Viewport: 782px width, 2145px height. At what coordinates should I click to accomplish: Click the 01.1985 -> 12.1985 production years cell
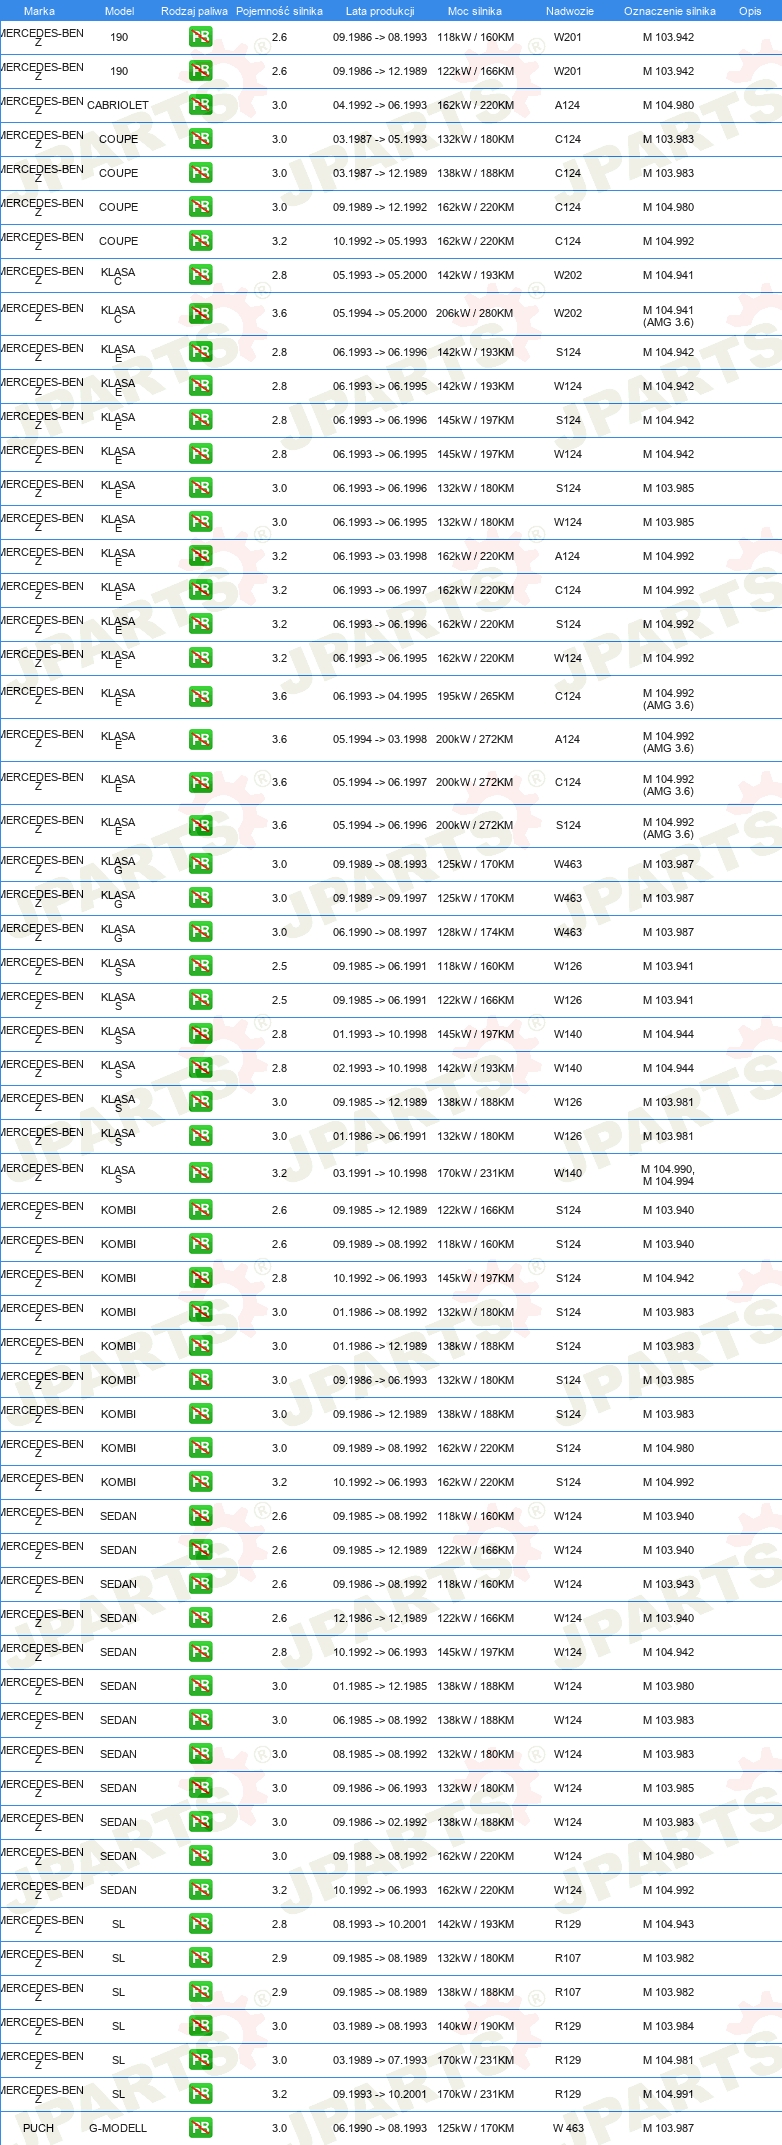click(380, 1686)
